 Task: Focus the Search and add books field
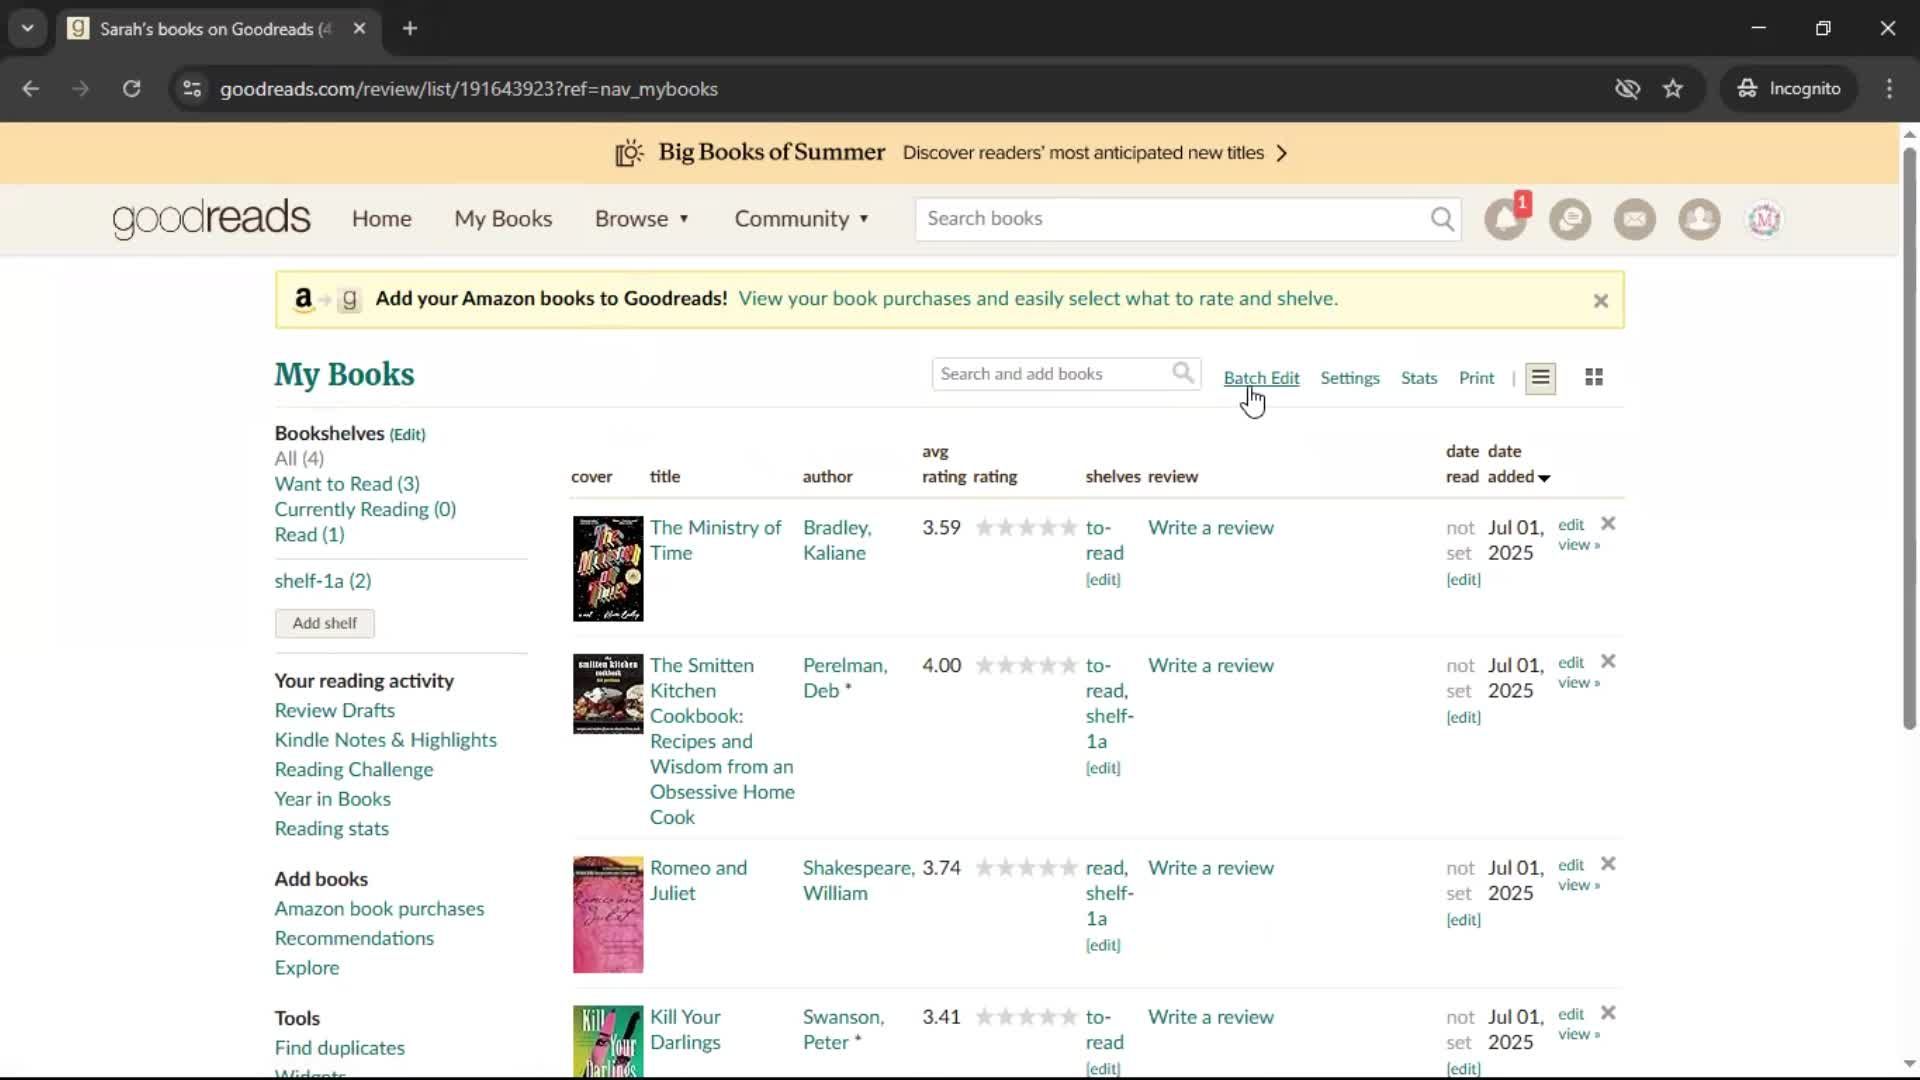(1050, 373)
